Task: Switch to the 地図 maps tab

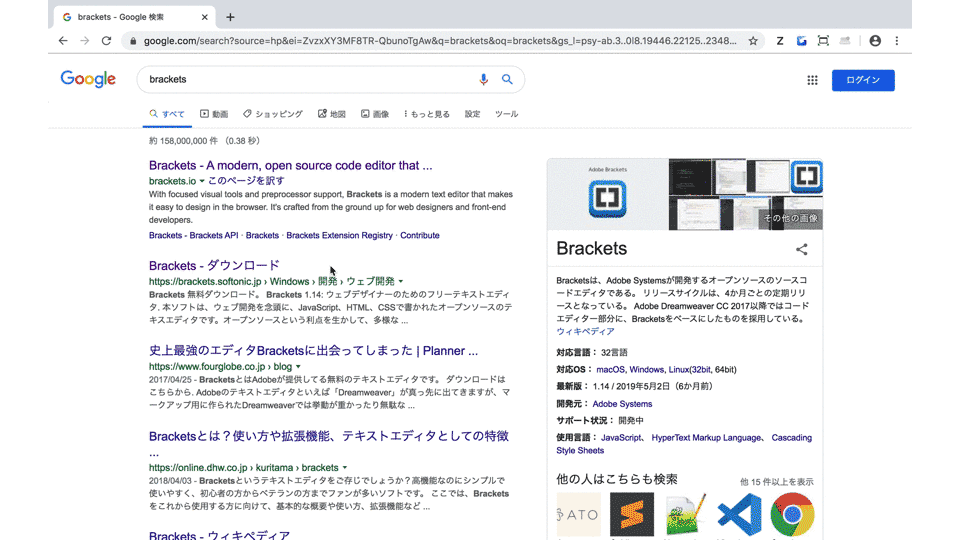Action: coord(331,114)
